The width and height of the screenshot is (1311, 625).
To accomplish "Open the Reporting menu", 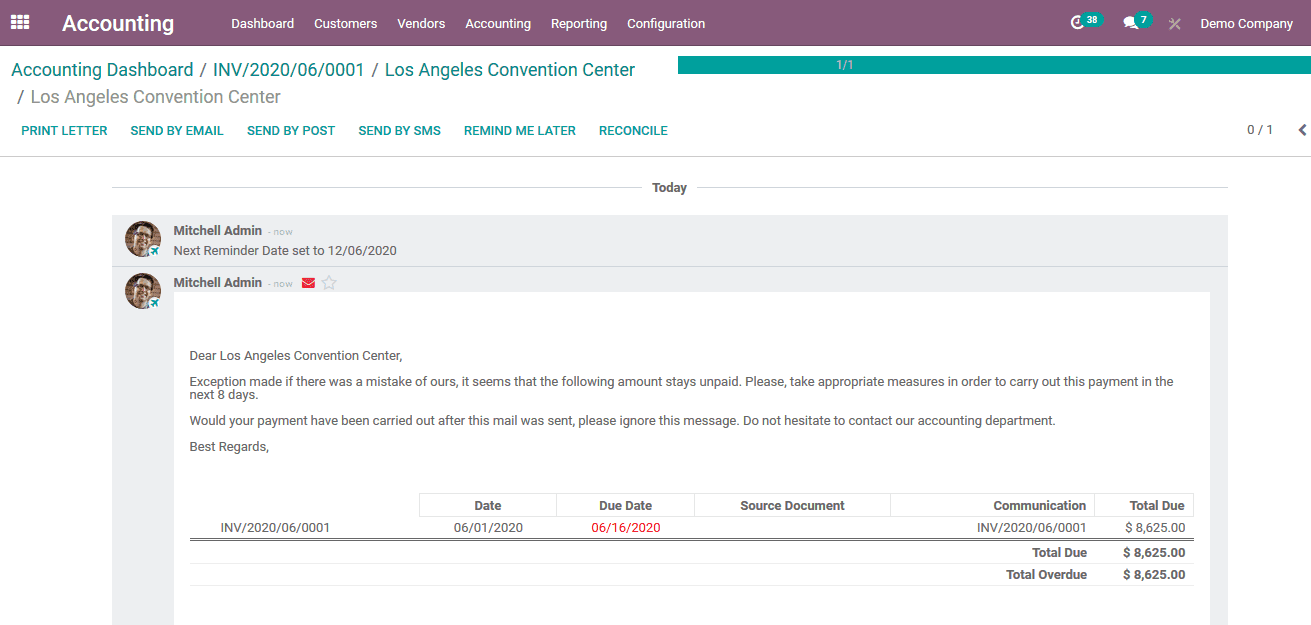I will click(x=579, y=23).
